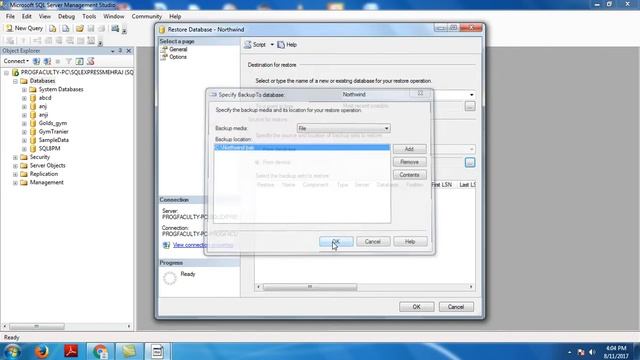Open the Connect dropdown in Object Explorer
Viewport: 640px width, 360px height.
pyautogui.click(x=16, y=61)
